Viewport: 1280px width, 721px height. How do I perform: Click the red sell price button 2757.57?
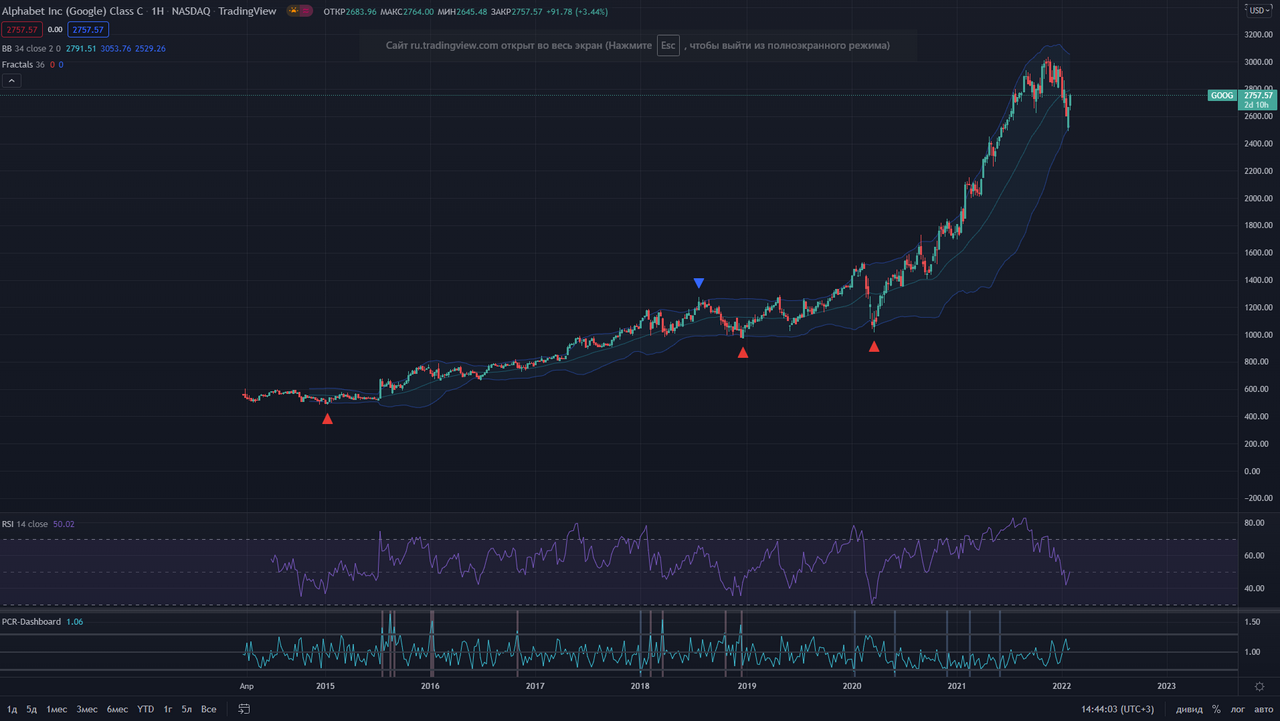pyautogui.click(x=21, y=30)
